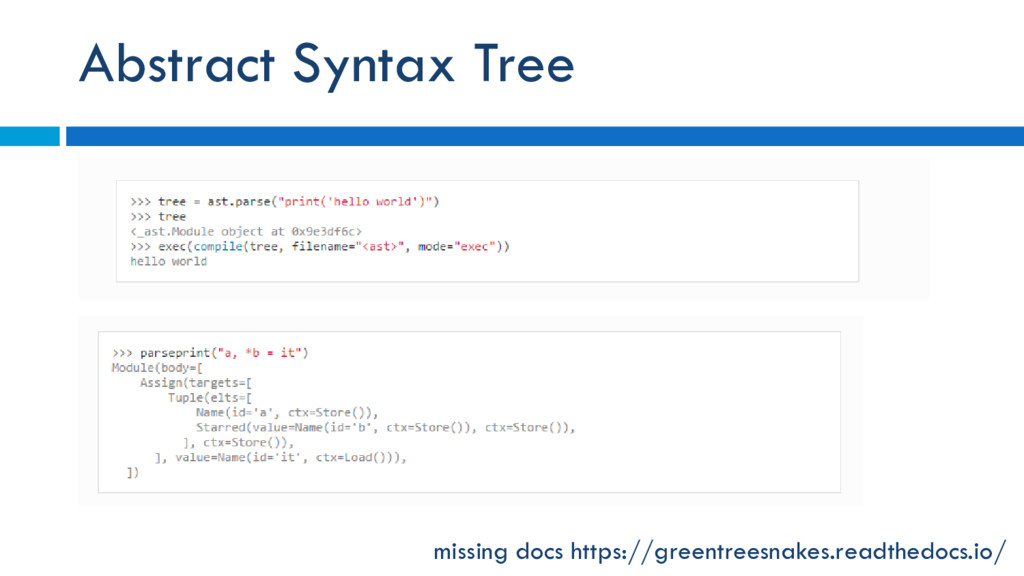Click the Starred(value=Name(id='b'...) line
Image resolution: width=1024 pixels, height=576 pixels.
385,428
